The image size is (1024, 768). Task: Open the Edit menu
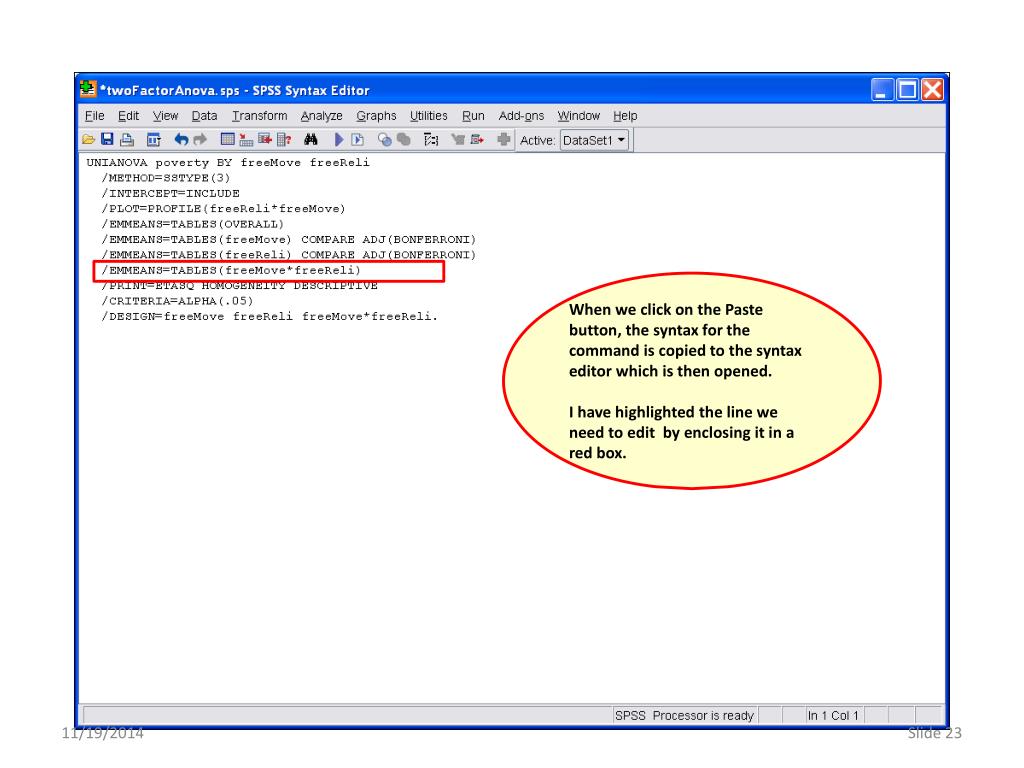(x=128, y=116)
